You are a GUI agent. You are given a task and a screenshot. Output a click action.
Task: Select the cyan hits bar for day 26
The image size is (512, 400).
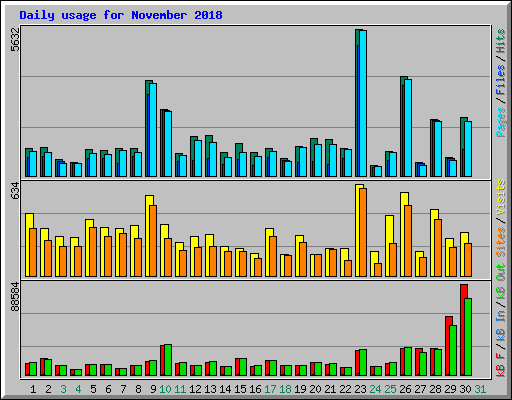point(408,128)
